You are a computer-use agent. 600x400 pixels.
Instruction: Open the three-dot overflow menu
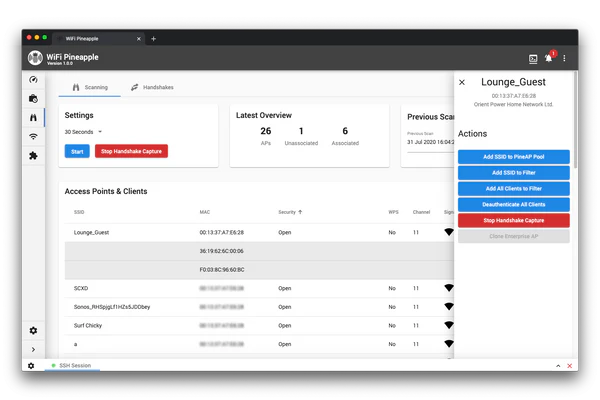[564, 58]
